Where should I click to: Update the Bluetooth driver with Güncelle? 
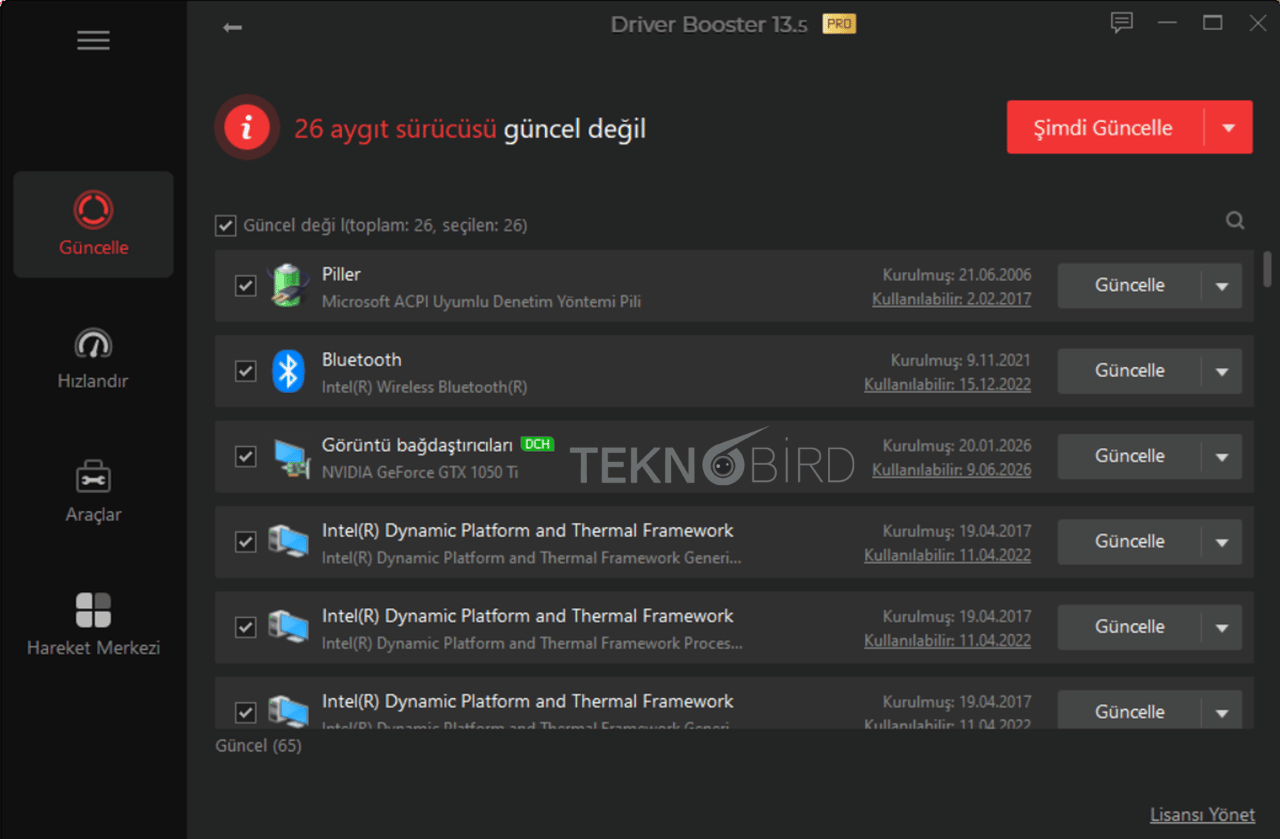(1130, 371)
